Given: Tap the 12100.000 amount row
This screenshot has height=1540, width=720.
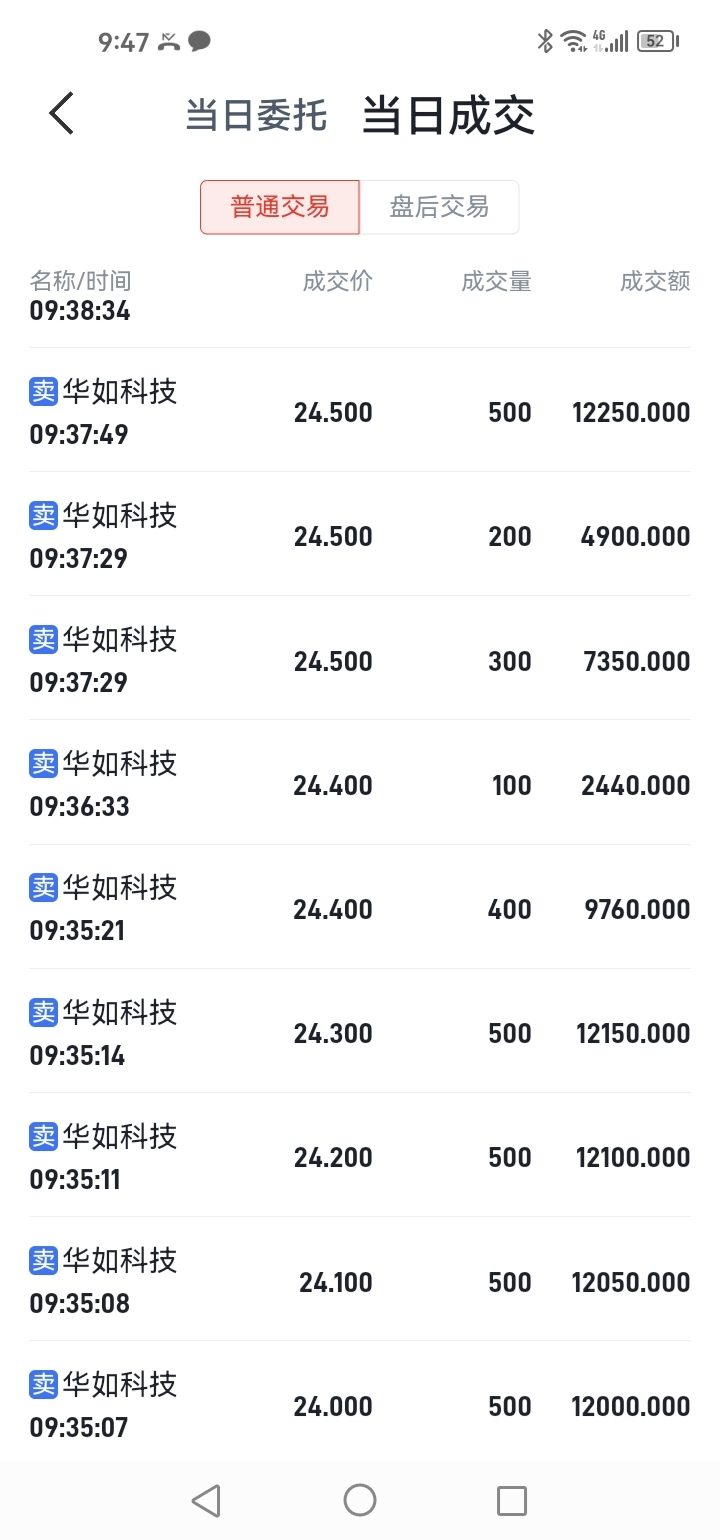Looking at the screenshot, I should pos(360,1155).
